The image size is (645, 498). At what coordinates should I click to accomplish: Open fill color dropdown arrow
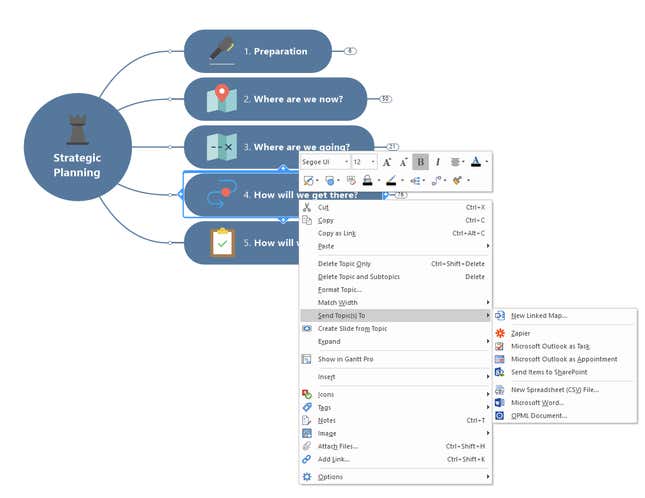[379, 180]
